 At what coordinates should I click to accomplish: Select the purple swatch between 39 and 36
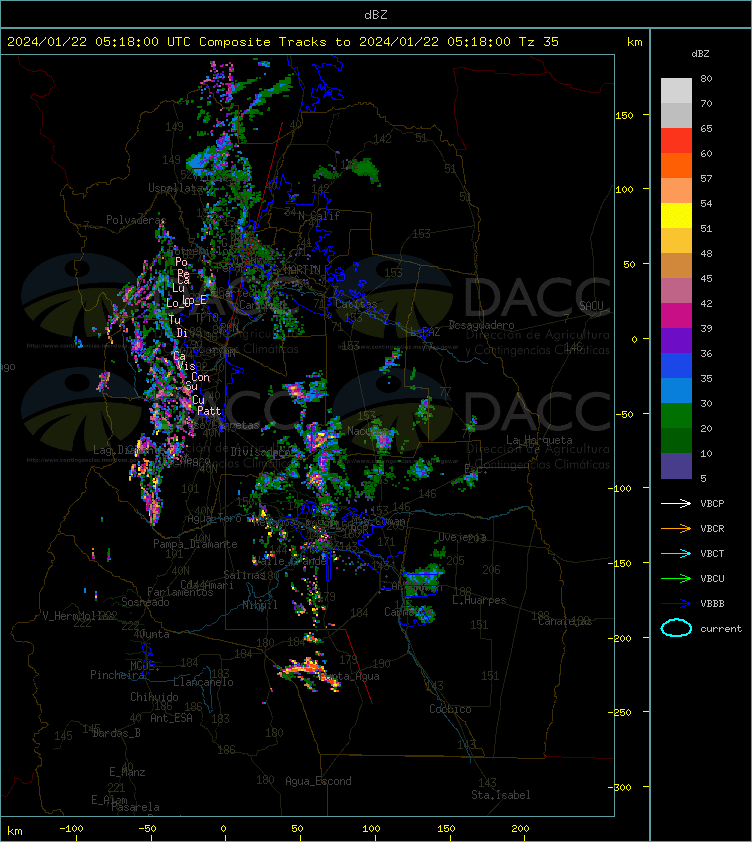coord(676,340)
